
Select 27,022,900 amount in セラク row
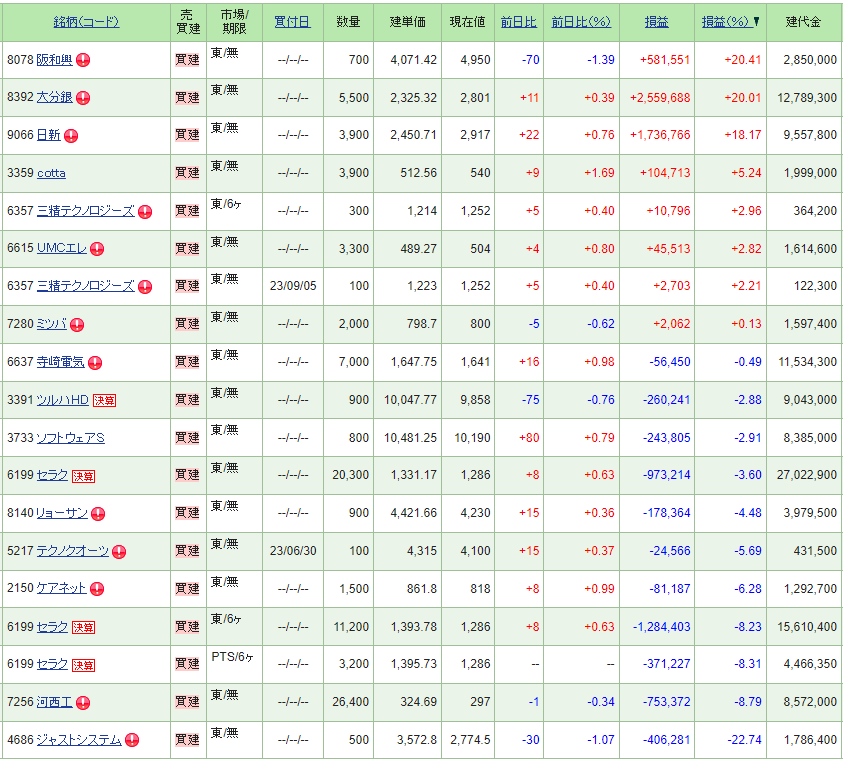(806, 475)
